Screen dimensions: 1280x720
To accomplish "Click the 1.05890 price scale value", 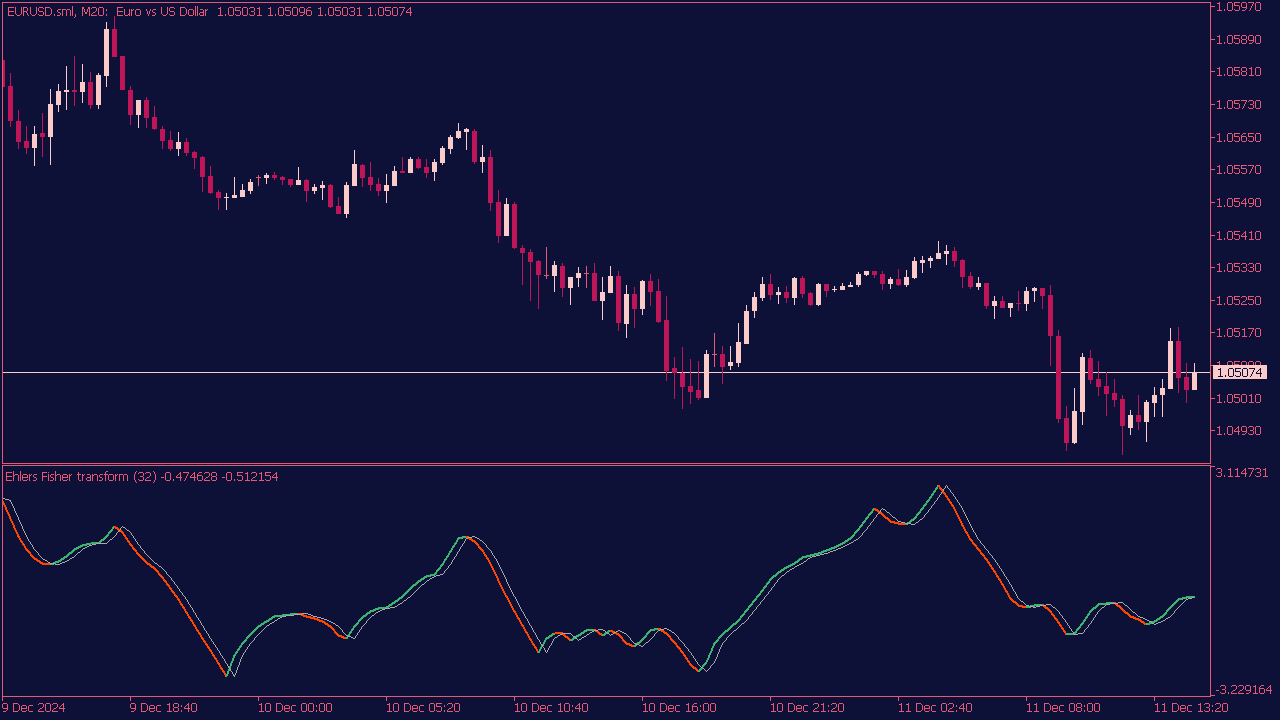I will (x=1239, y=40).
